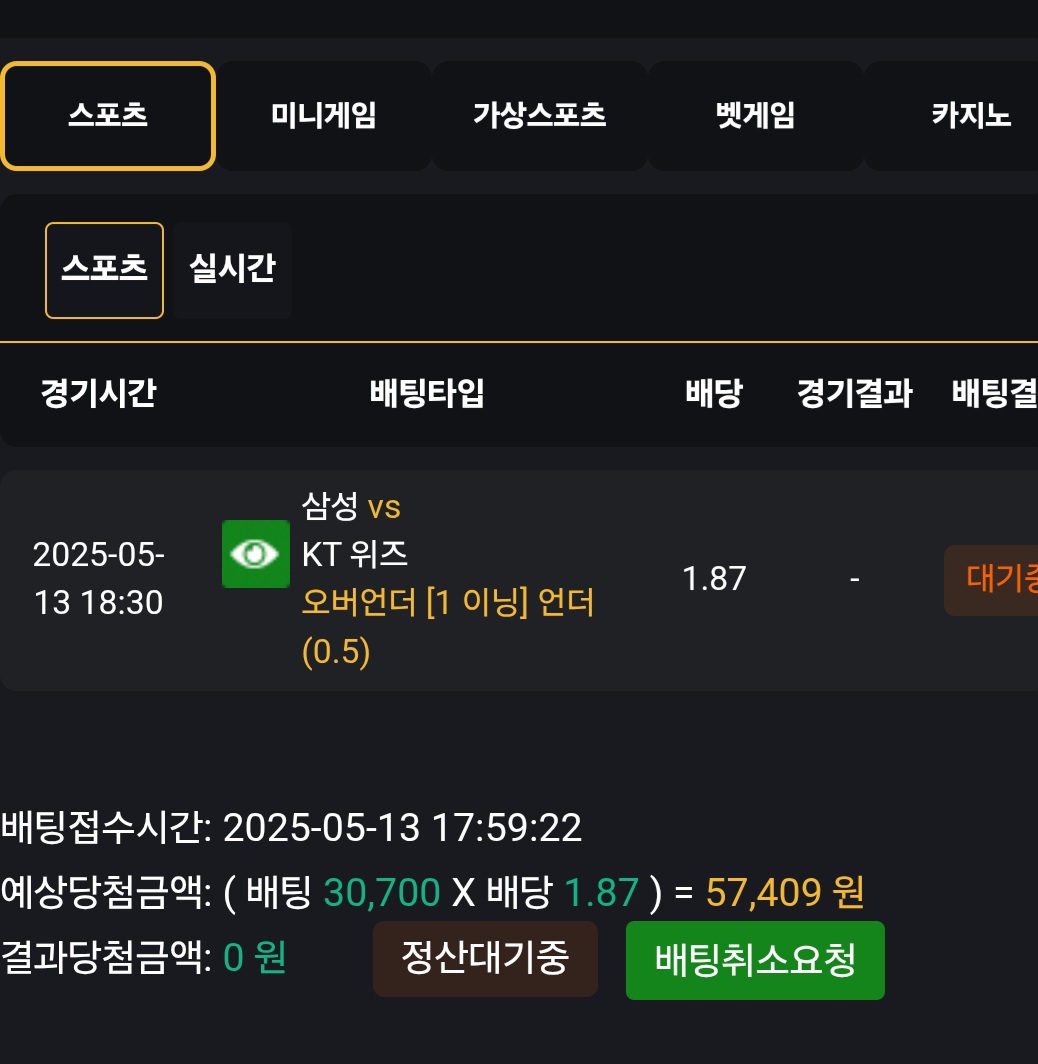Click the 배팅타입 column header
1038x1064 pixels.
click(x=427, y=393)
